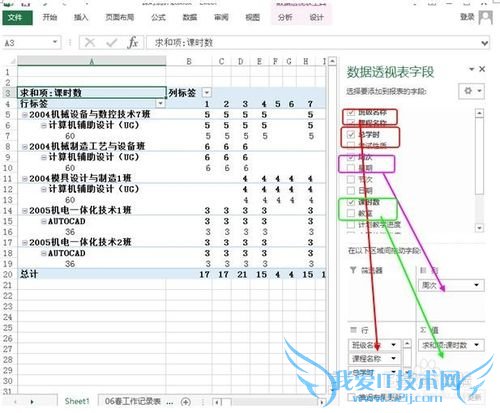
Task: Click the Name Box showing A3
Action: click(x=27, y=43)
